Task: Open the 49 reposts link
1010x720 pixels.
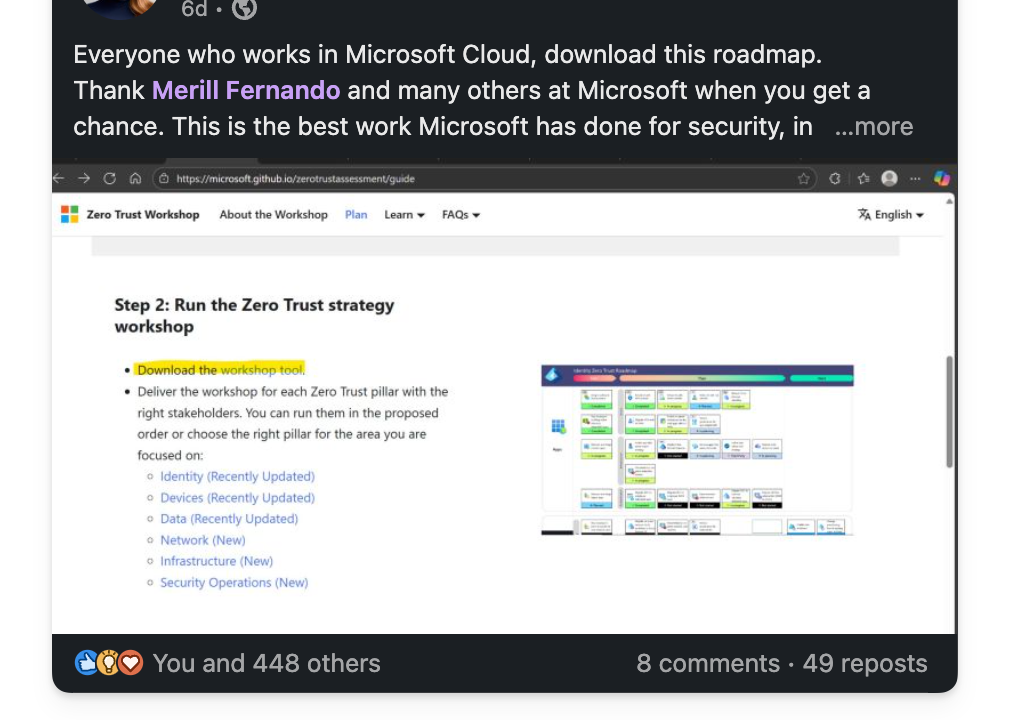Action: point(865,663)
